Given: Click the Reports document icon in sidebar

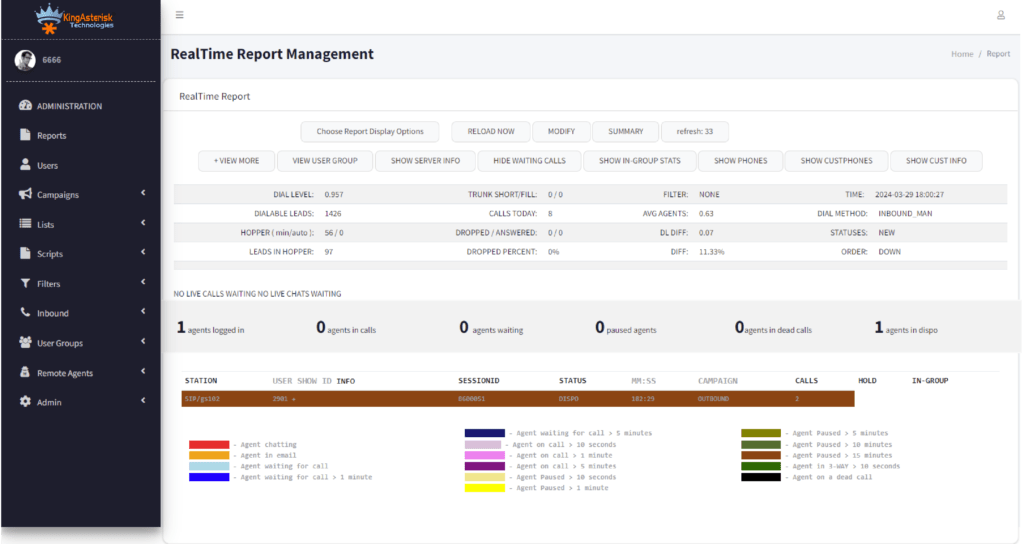Looking at the screenshot, I should click(26, 135).
